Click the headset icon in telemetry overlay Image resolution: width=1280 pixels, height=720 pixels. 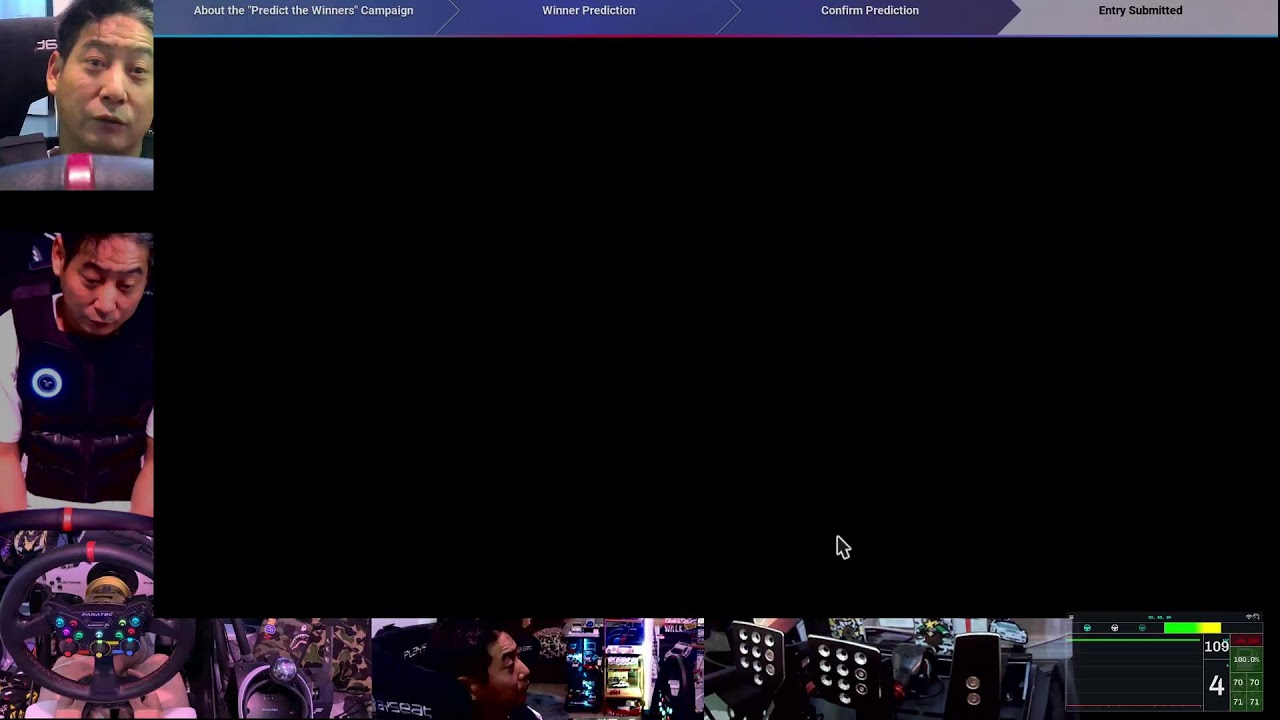point(1256,617)
